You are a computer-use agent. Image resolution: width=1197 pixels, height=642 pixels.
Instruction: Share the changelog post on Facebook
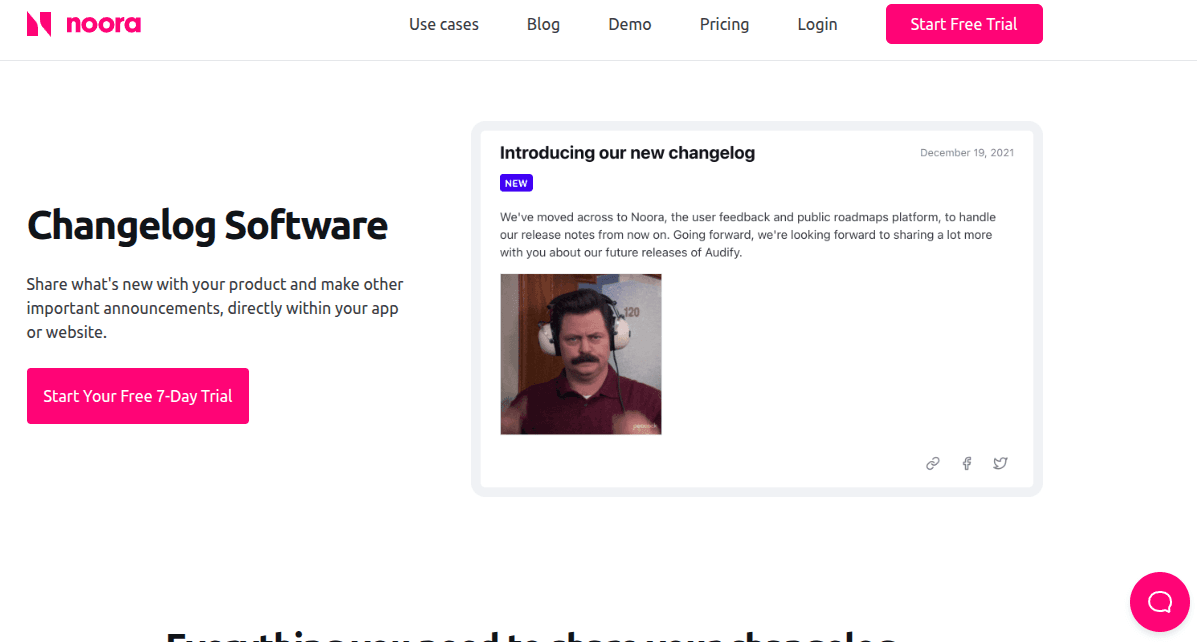(x=966, y=463)
